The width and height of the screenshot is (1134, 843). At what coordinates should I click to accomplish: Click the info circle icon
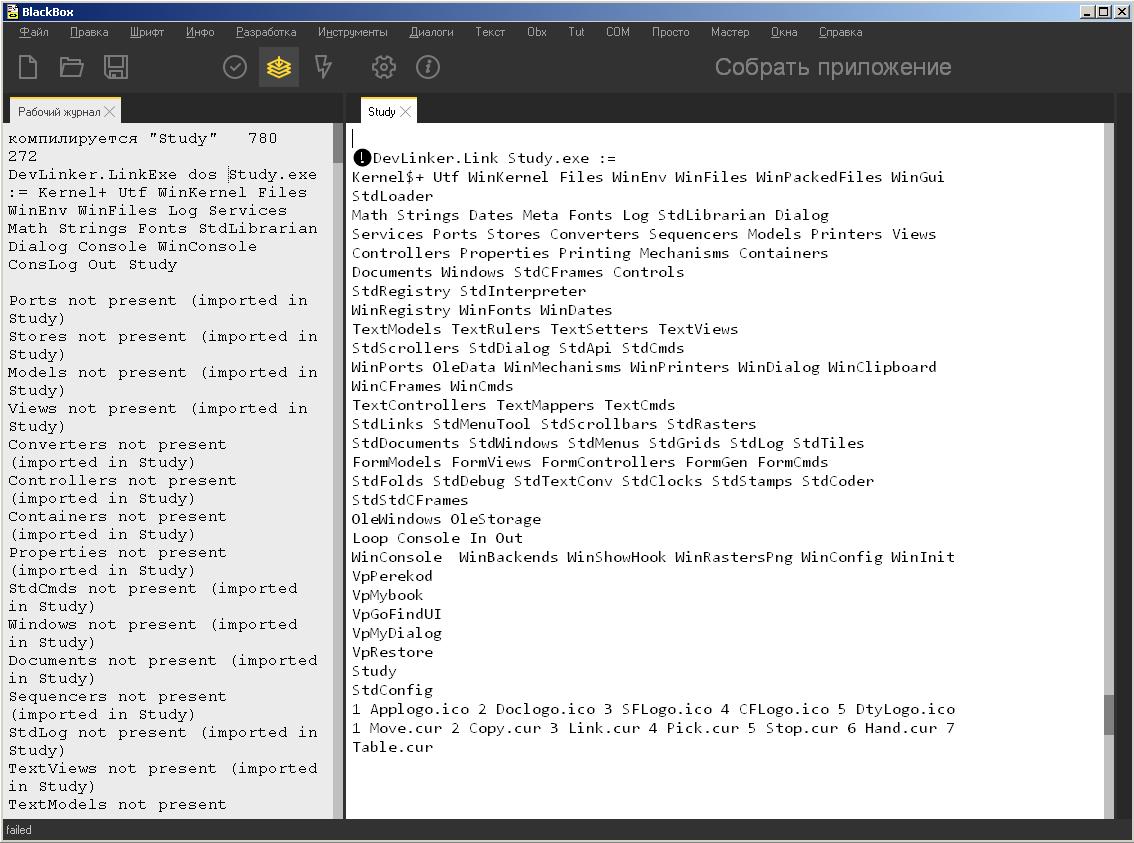coord(428,67)
